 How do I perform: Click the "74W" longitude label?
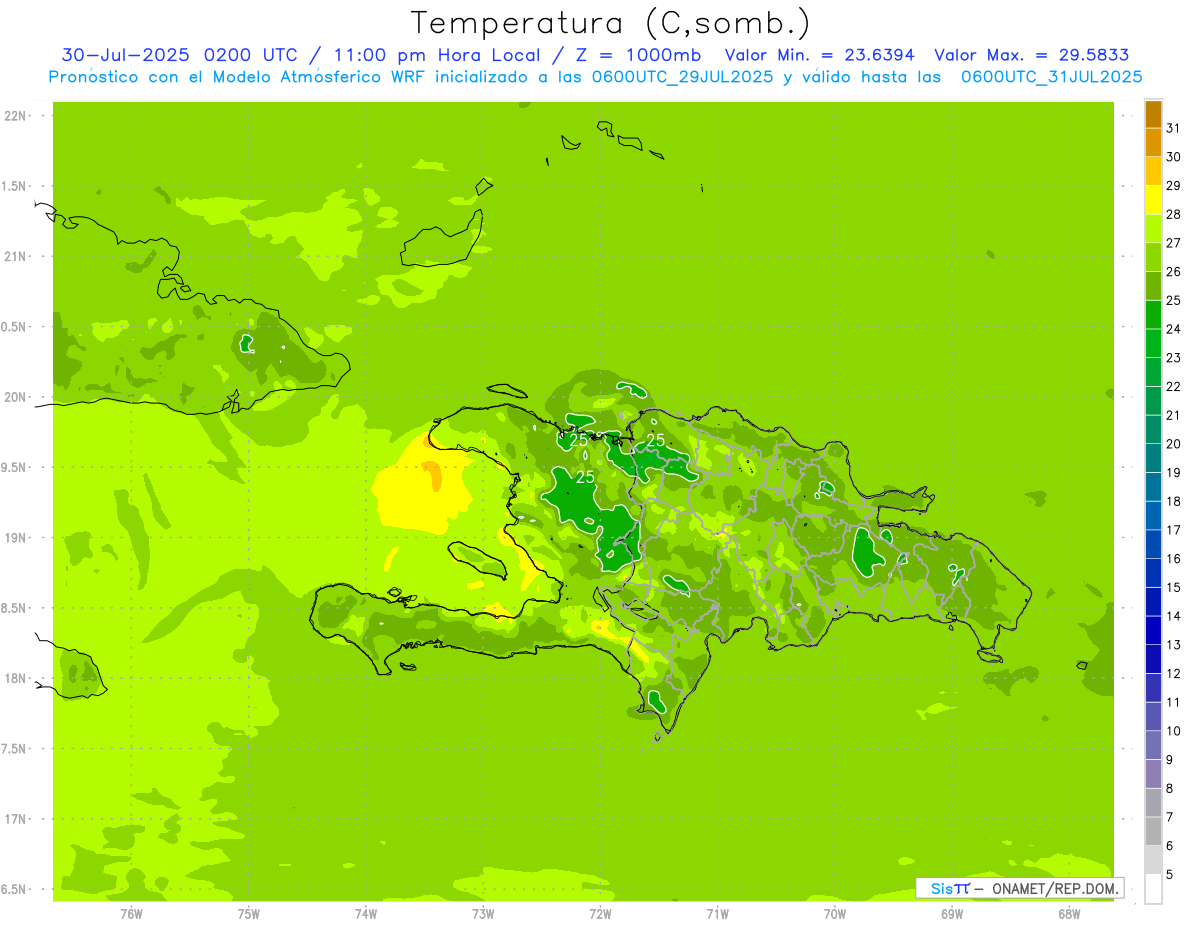366,913
